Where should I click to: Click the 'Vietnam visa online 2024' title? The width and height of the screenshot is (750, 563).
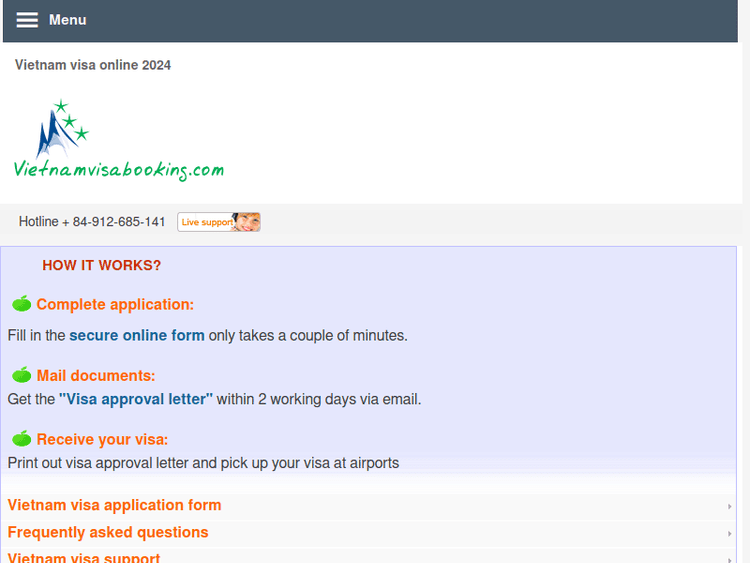click(x=93, y=65)
